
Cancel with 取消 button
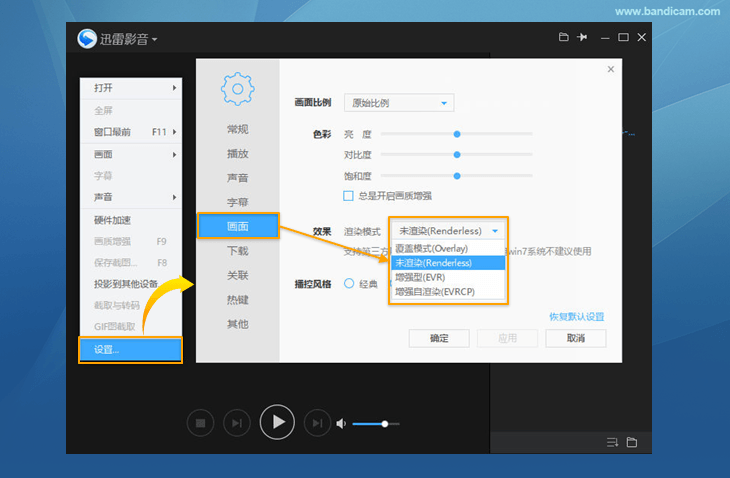[x=576, y=338]
